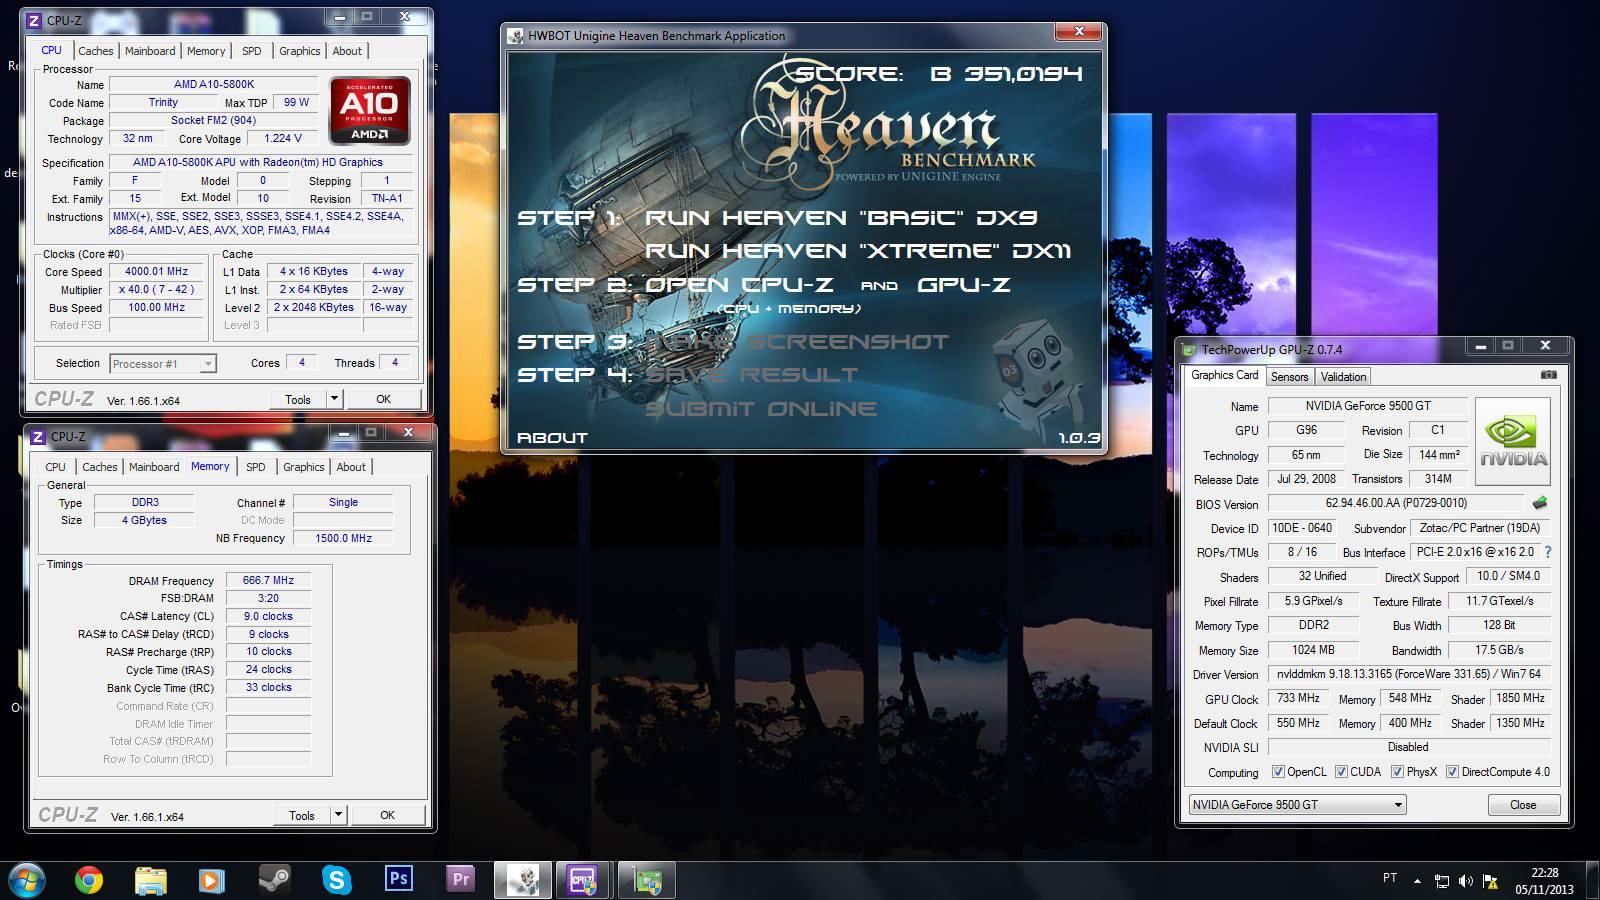Toggle PhysX checkbox in GPU-Z

pos(1397,772)
